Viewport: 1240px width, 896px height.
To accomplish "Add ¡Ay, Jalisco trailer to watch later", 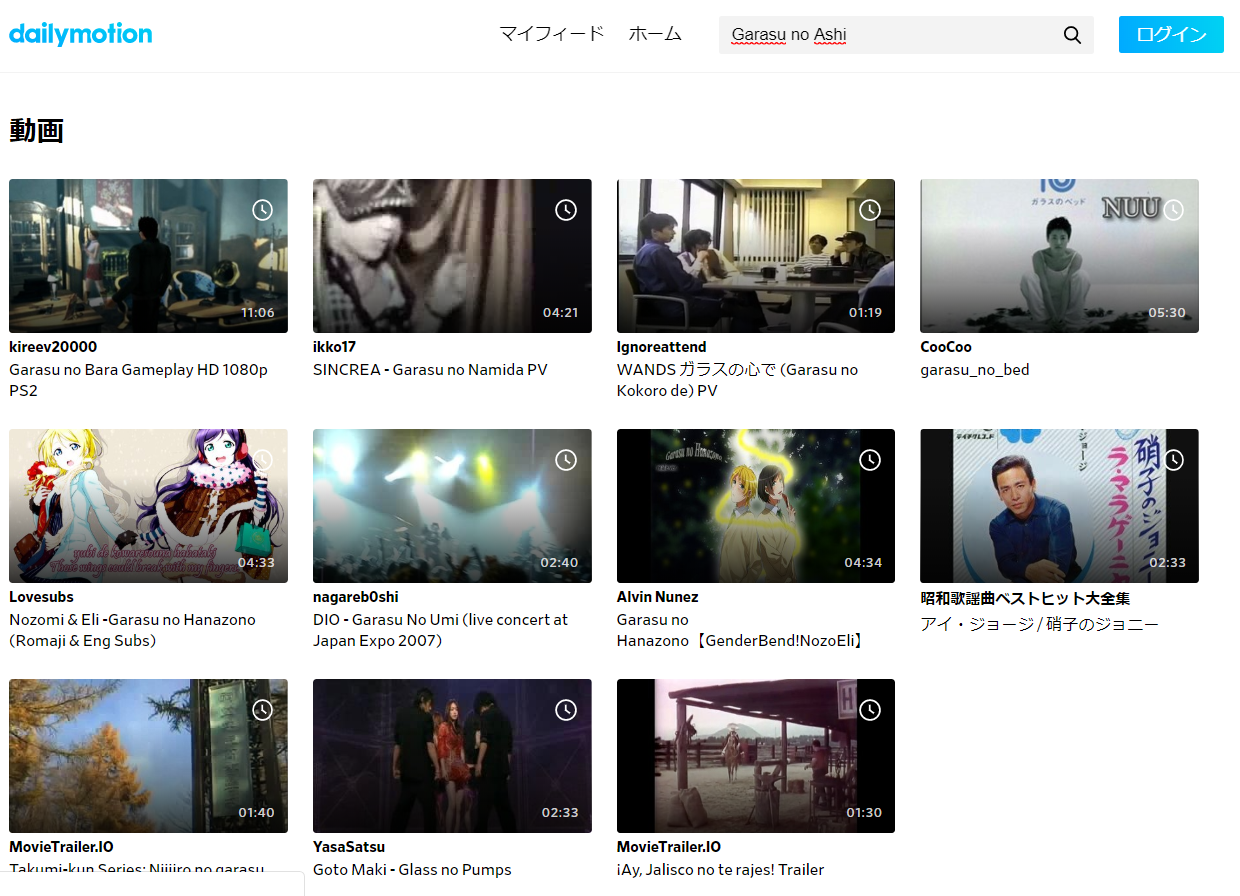I will [870, 710].
